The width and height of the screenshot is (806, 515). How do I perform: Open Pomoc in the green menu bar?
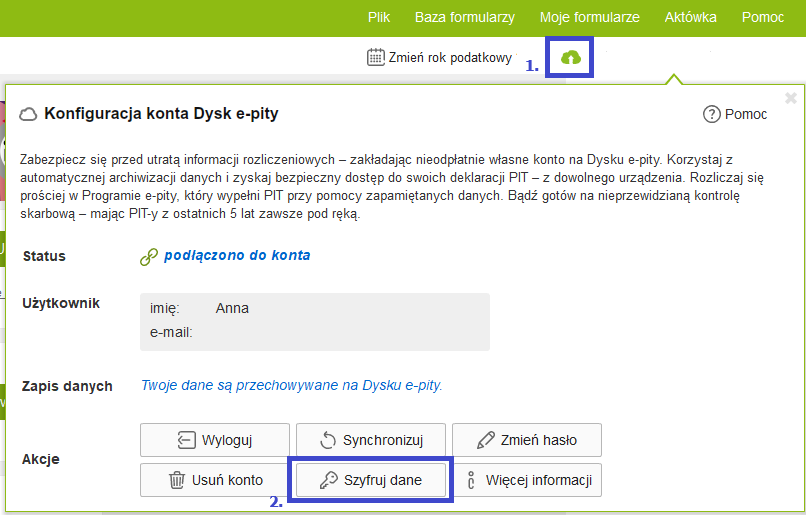pyautogui.click(x=763, y=17)
